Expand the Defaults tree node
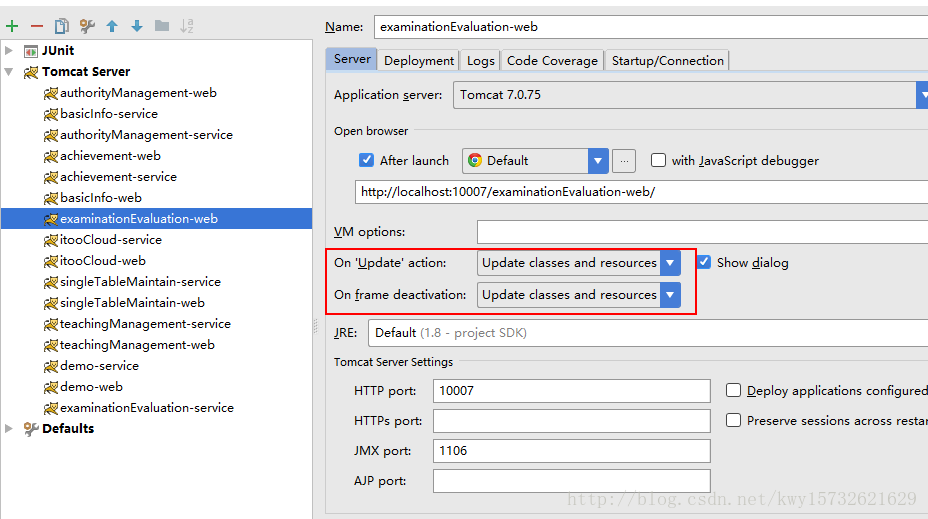This screenshot has width=928, height=519. (x=9, y=428)
